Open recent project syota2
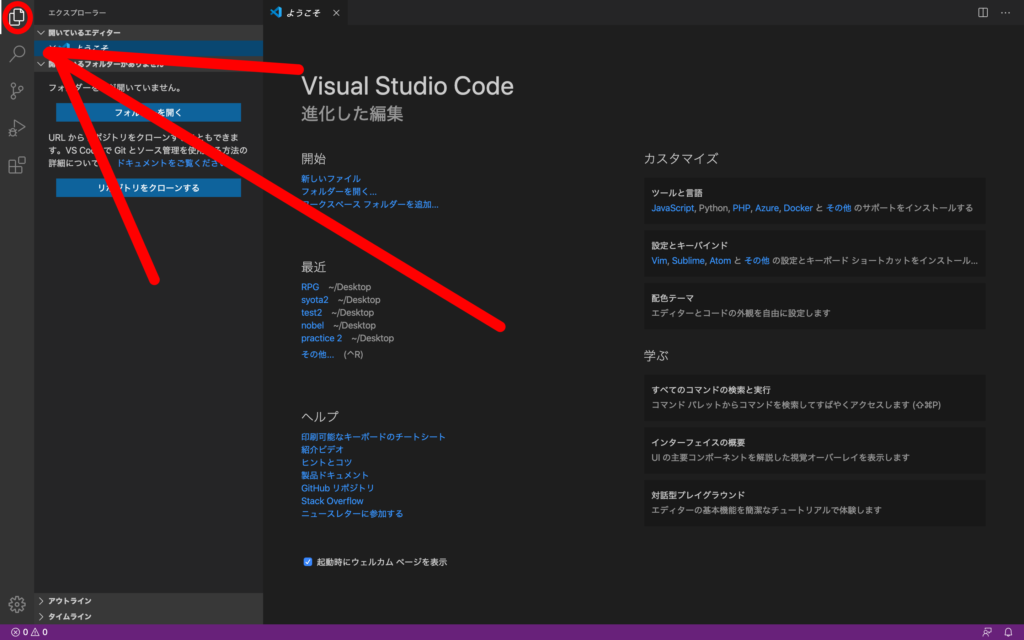The image size is (1024, 640). pyautogui.click(x=314, y=300)
